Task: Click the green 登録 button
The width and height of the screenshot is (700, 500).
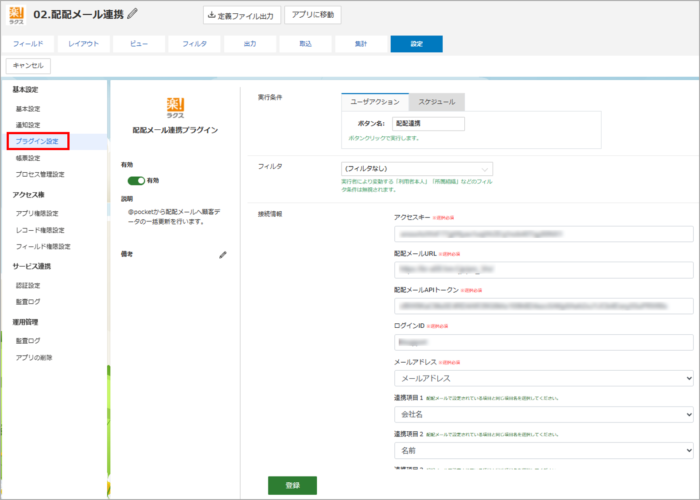Action: [x=292, y=485]
